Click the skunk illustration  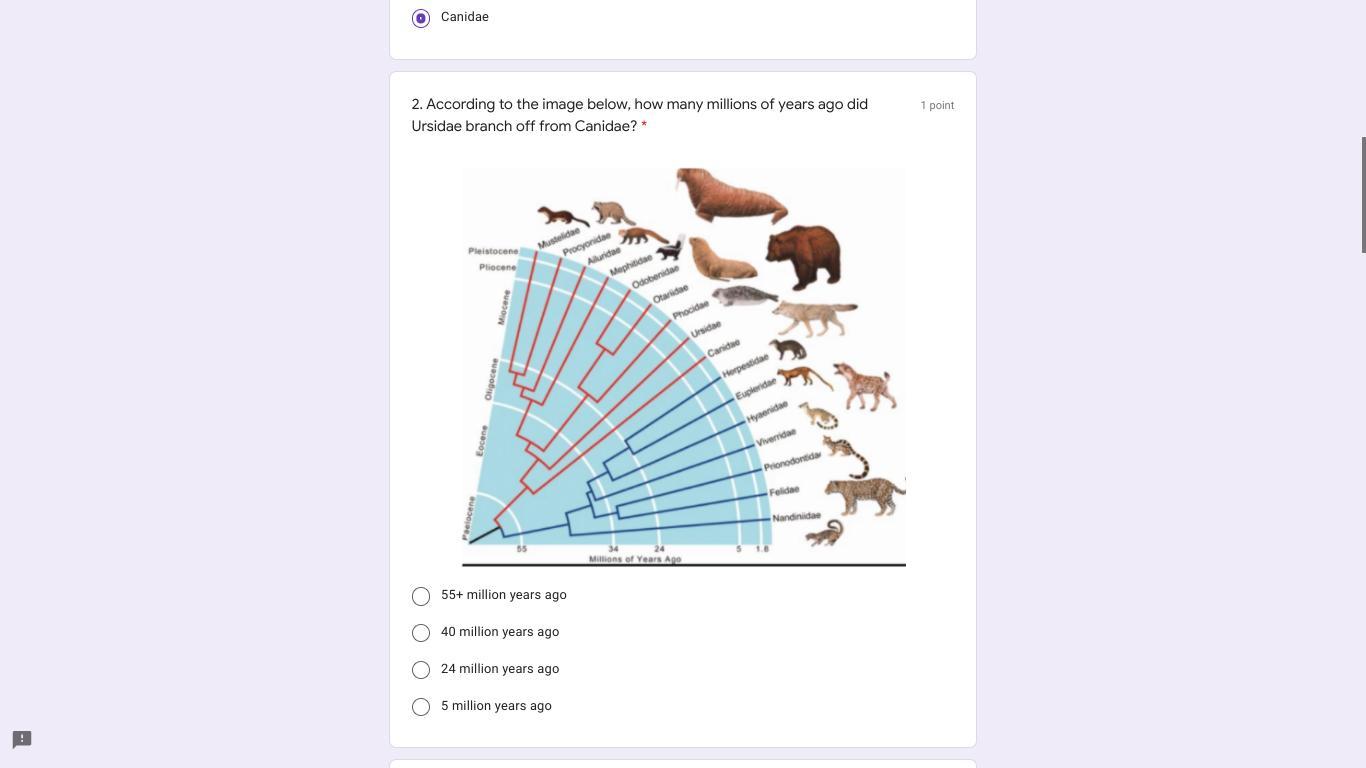click(x=672, y=247)
